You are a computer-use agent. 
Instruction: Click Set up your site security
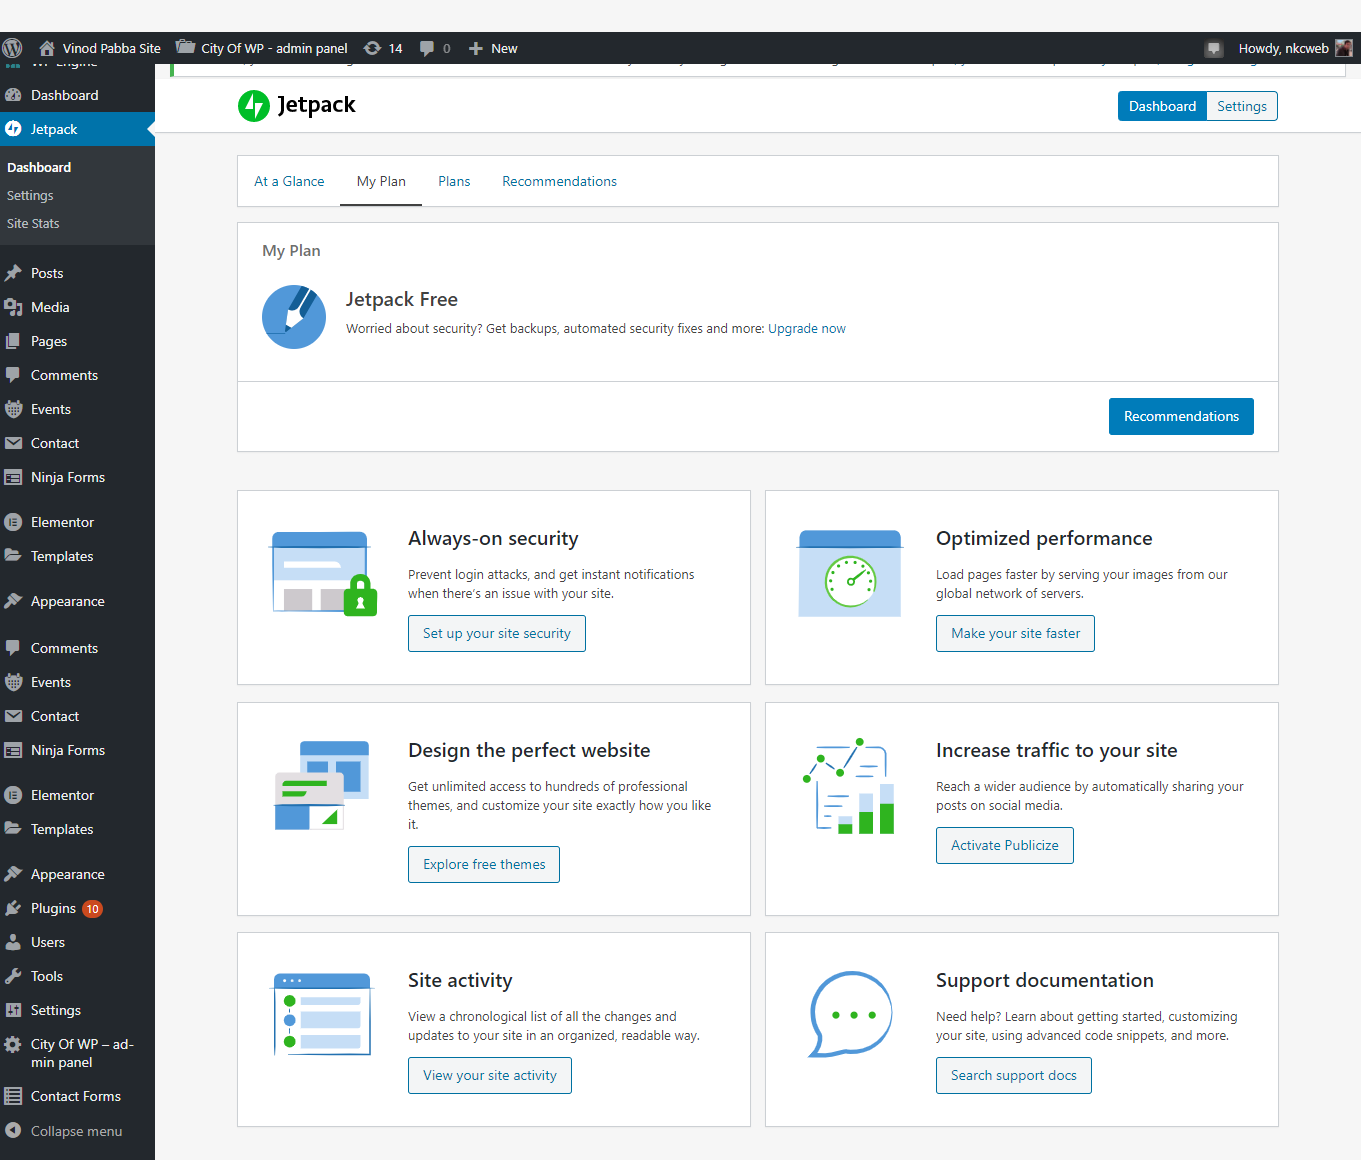click(497, 633)
